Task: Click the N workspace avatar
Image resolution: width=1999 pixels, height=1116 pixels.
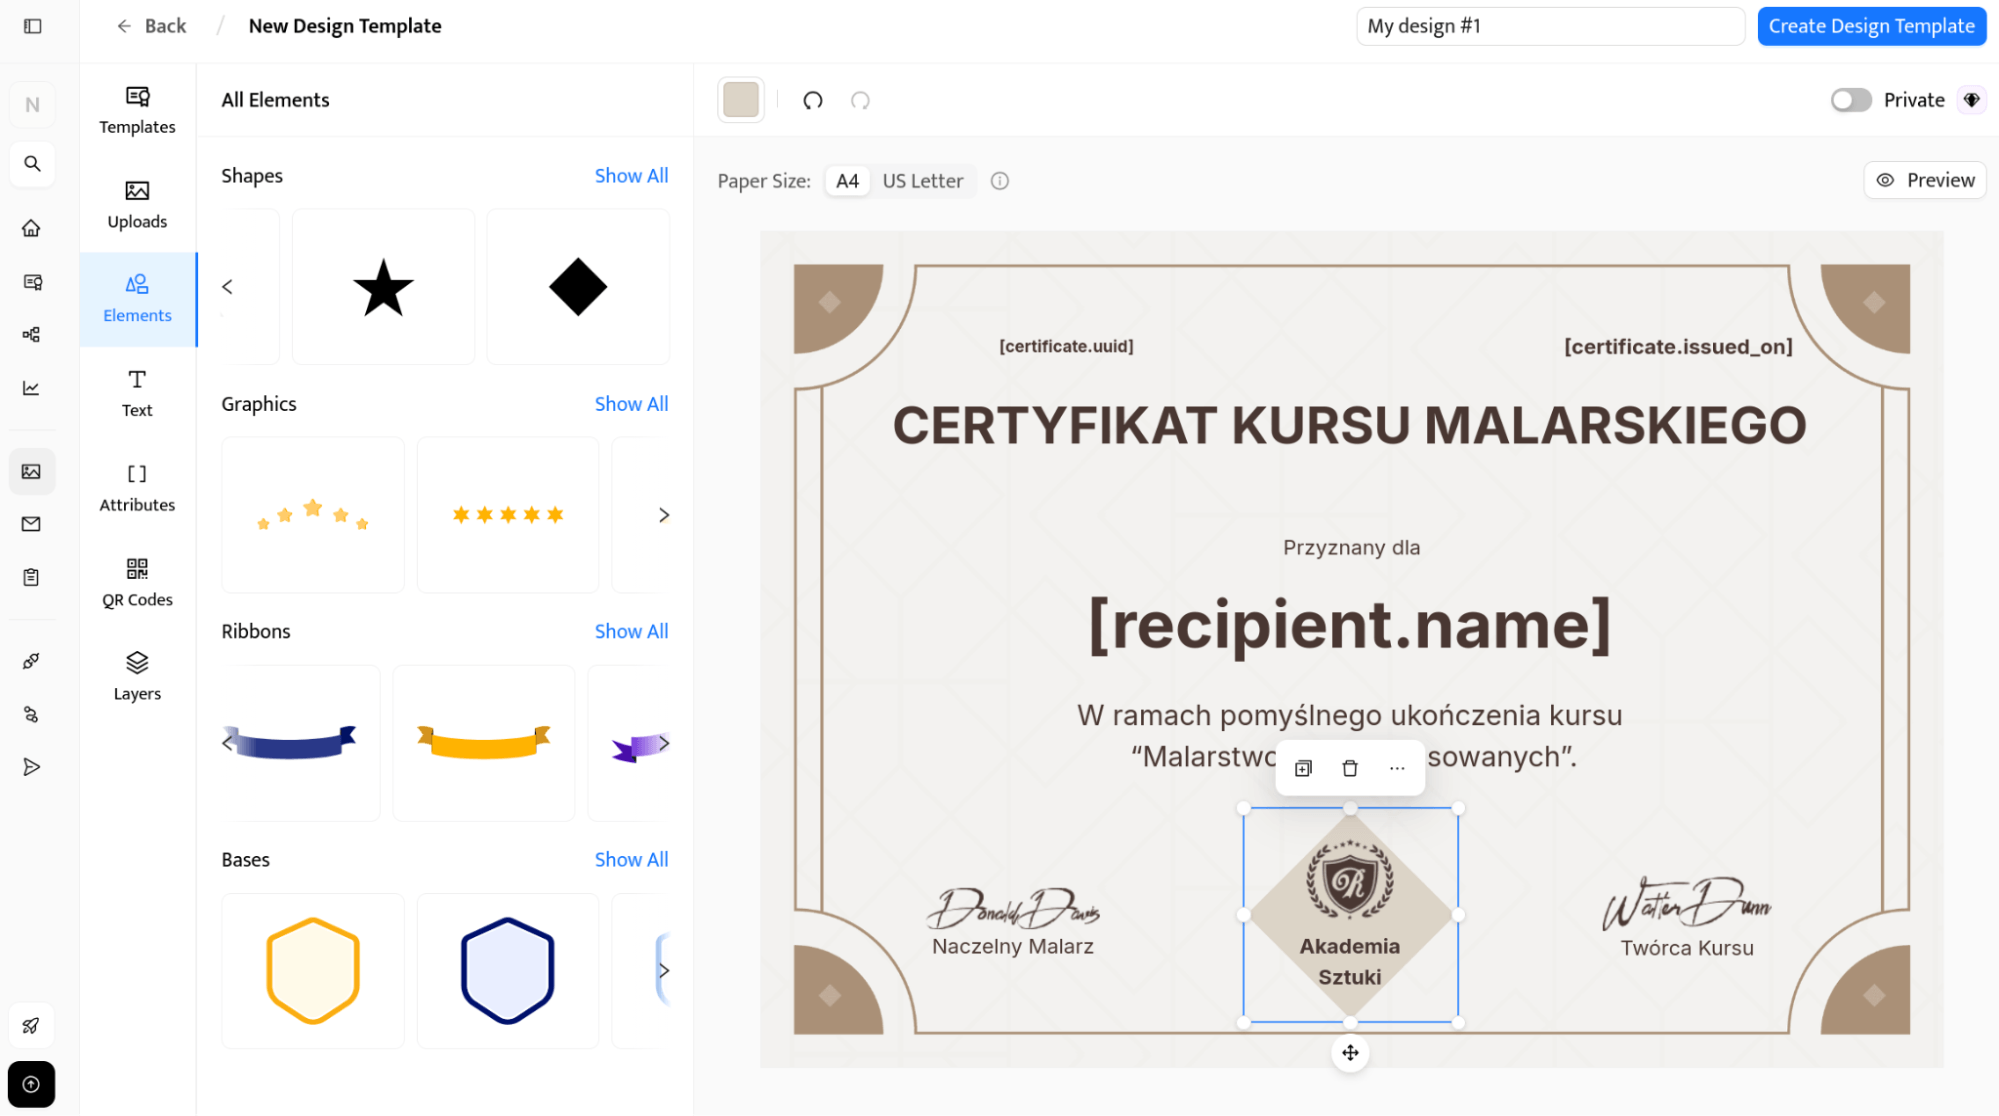Action: 32,104
